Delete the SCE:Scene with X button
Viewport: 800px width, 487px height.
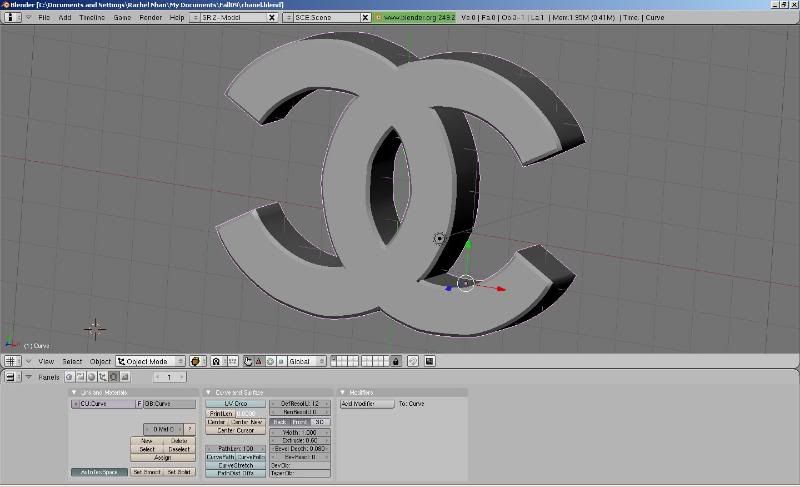point(365,17)
